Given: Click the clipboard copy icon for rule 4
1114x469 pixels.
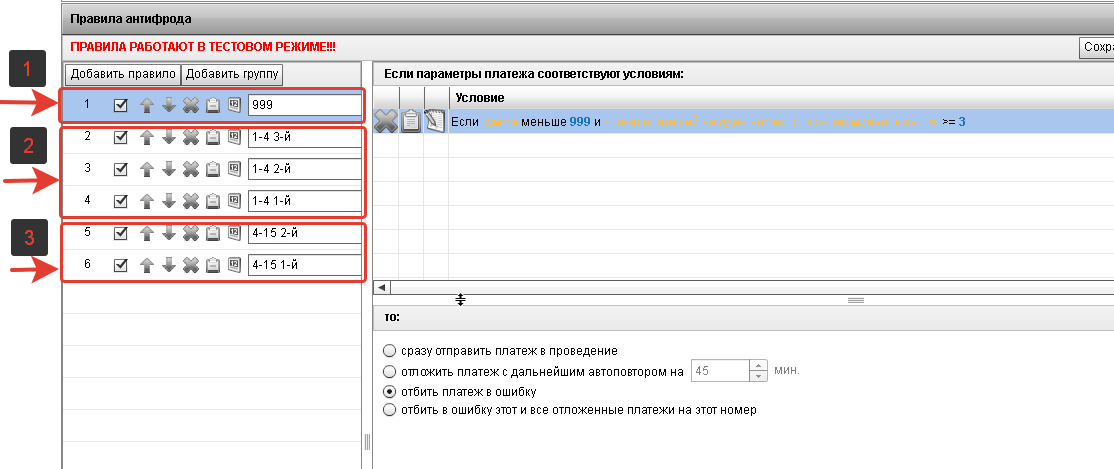Looking at the screenshot, I should click(212, 201).
